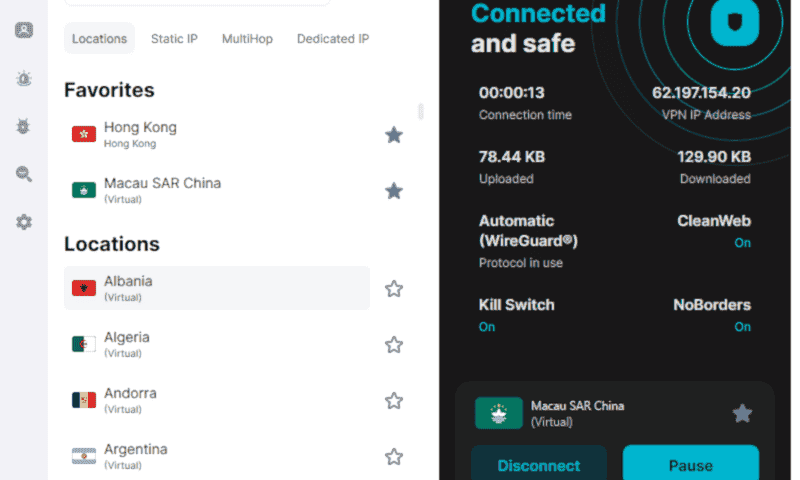
Task: Select Macau SAR China in Favorites
Action: click(217, 191)
